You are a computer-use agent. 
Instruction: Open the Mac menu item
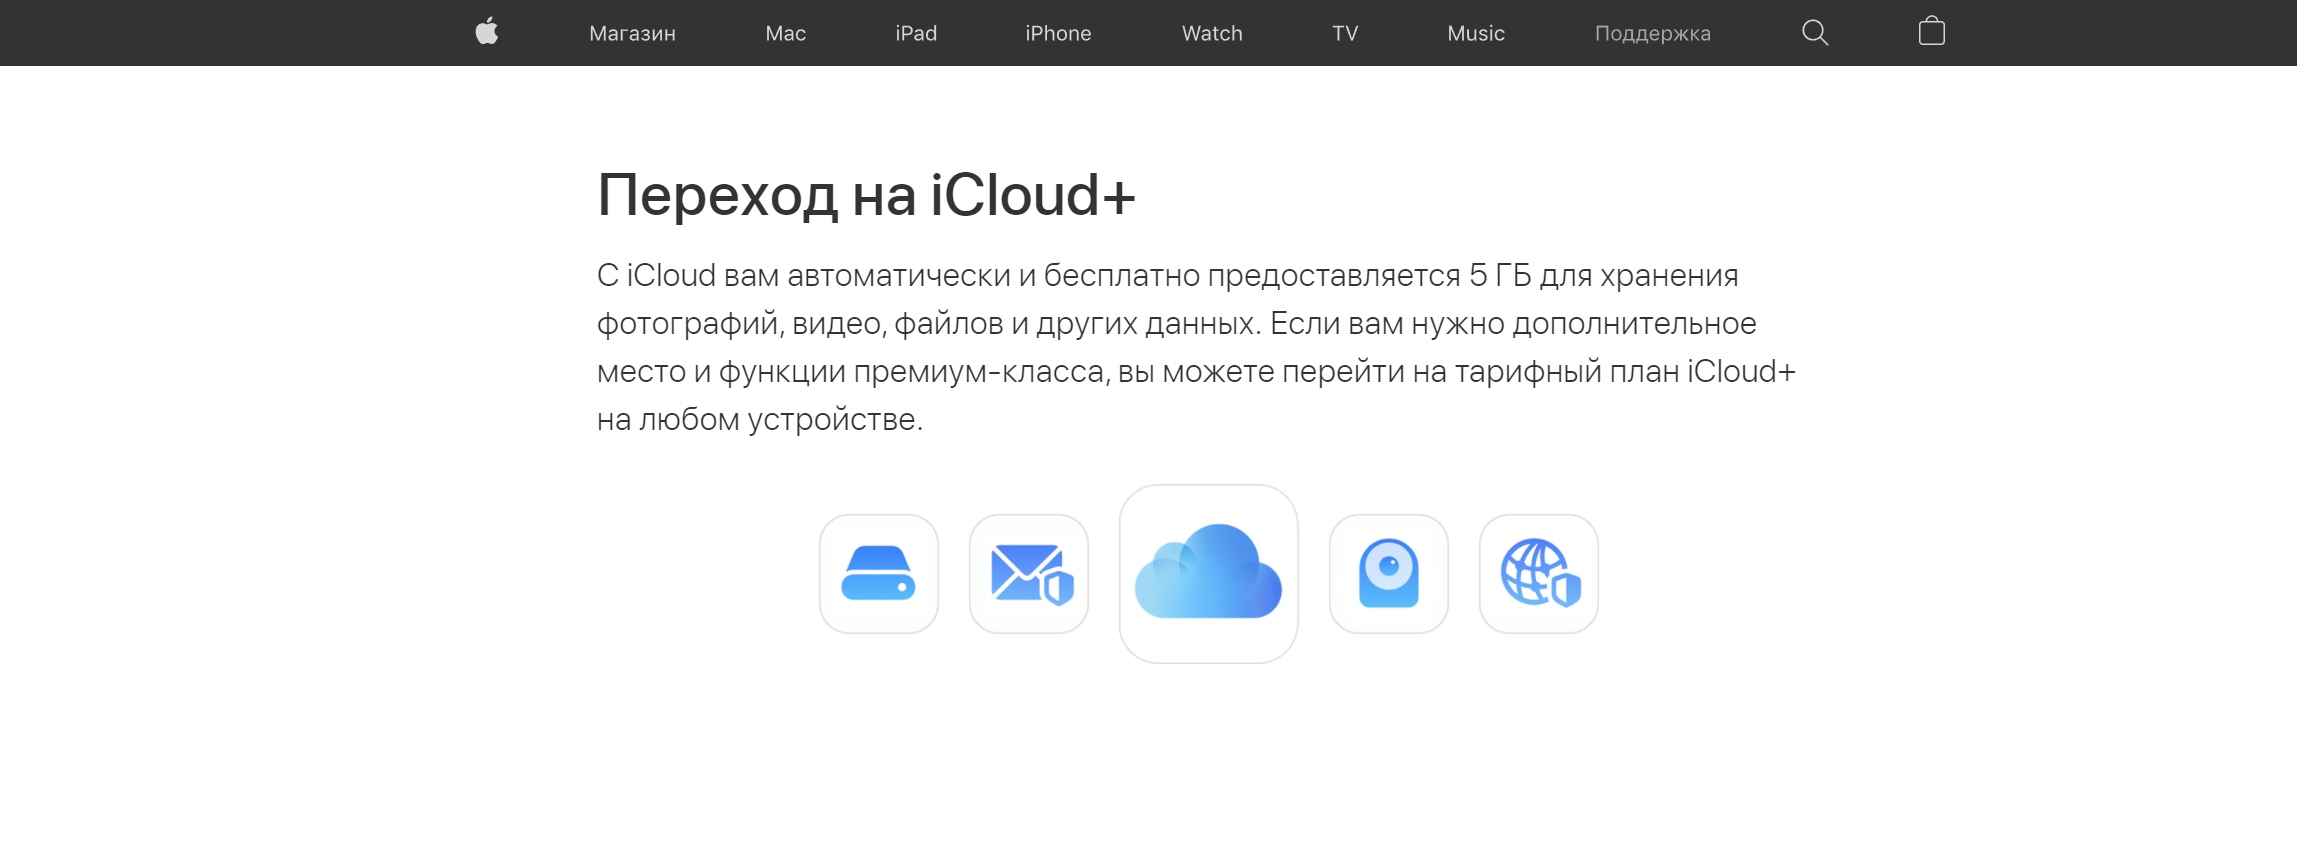[x=786, y=33]
